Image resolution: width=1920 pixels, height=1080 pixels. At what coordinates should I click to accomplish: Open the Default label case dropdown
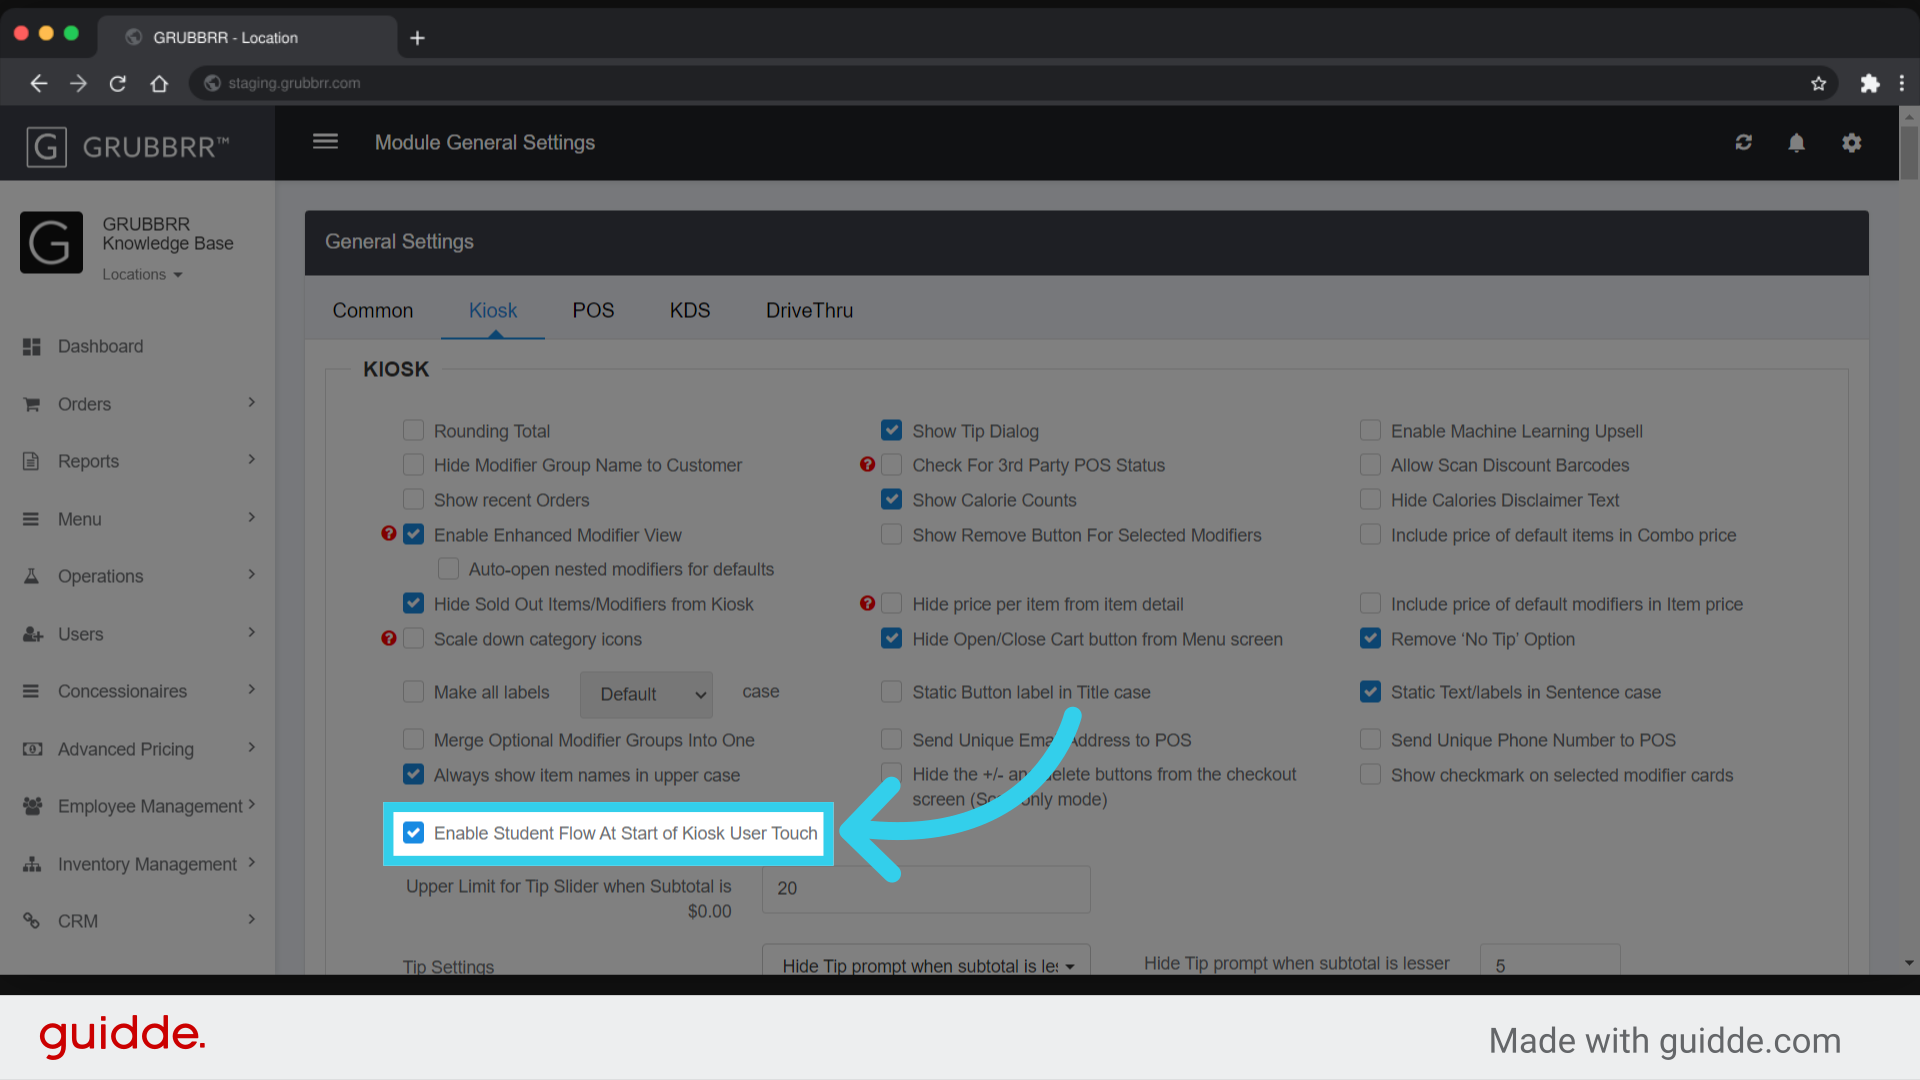pyautogui.click(x=646, y=694)
